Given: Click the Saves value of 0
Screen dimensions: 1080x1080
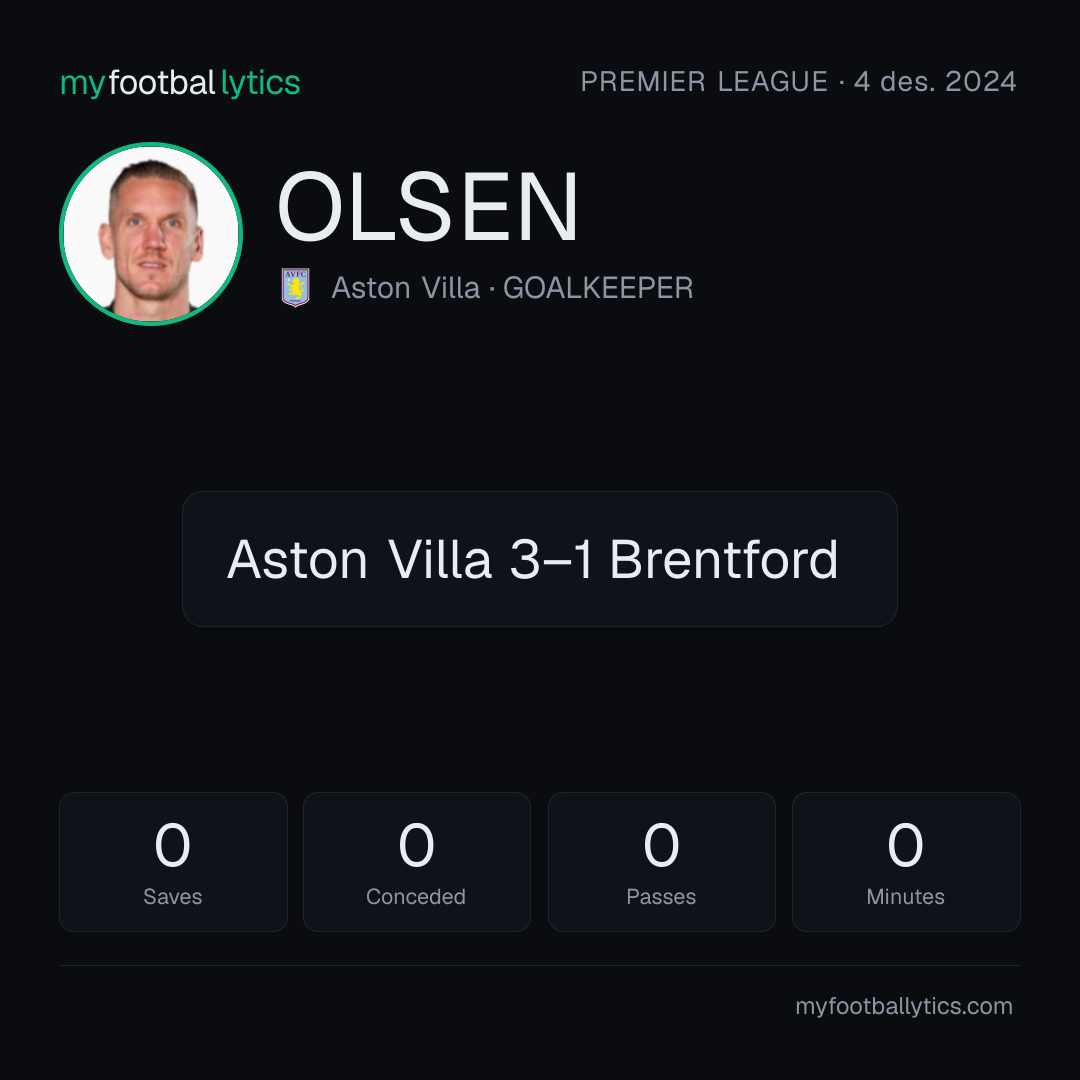Looking at the screenshot, I should tap(172, 844).
